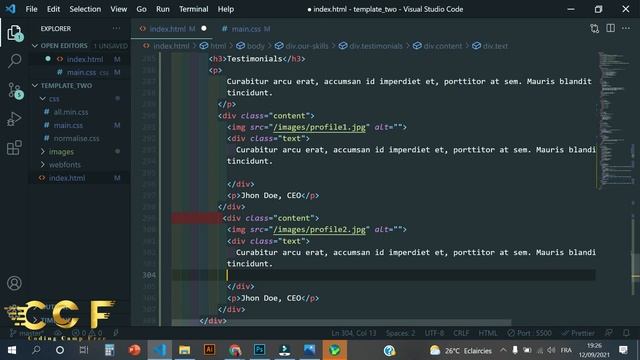640x360 pixels.
Task: Open Adobe Illustrator from the taskbar
Action: point(209,350)
